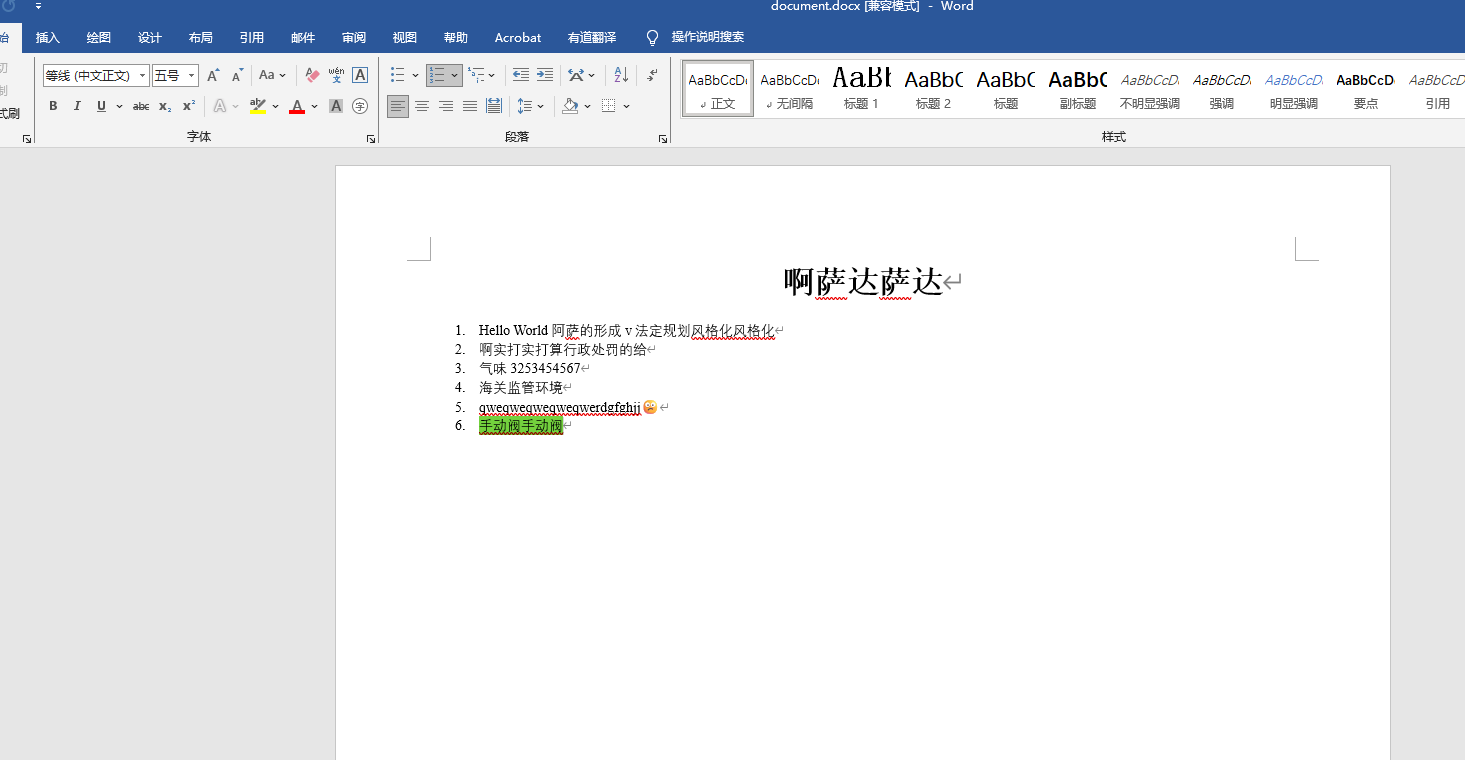Click the subscript icon
Image resolution: width=1465 pixels, height=760 pixels.
[x=163, y=105]
